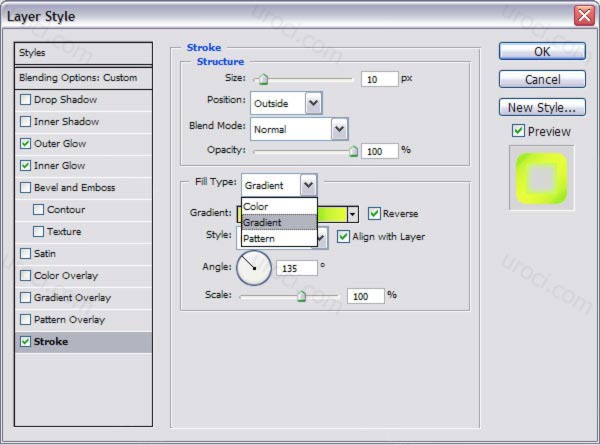The height and width of the screenshot is (445, 600).
Task: Click the New Style button
Action: [542, 107]
